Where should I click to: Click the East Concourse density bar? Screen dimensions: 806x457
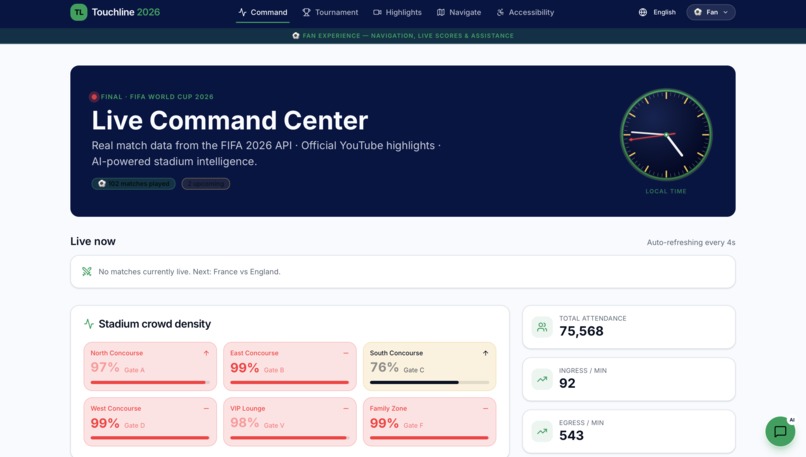click(x=290, y=382)
